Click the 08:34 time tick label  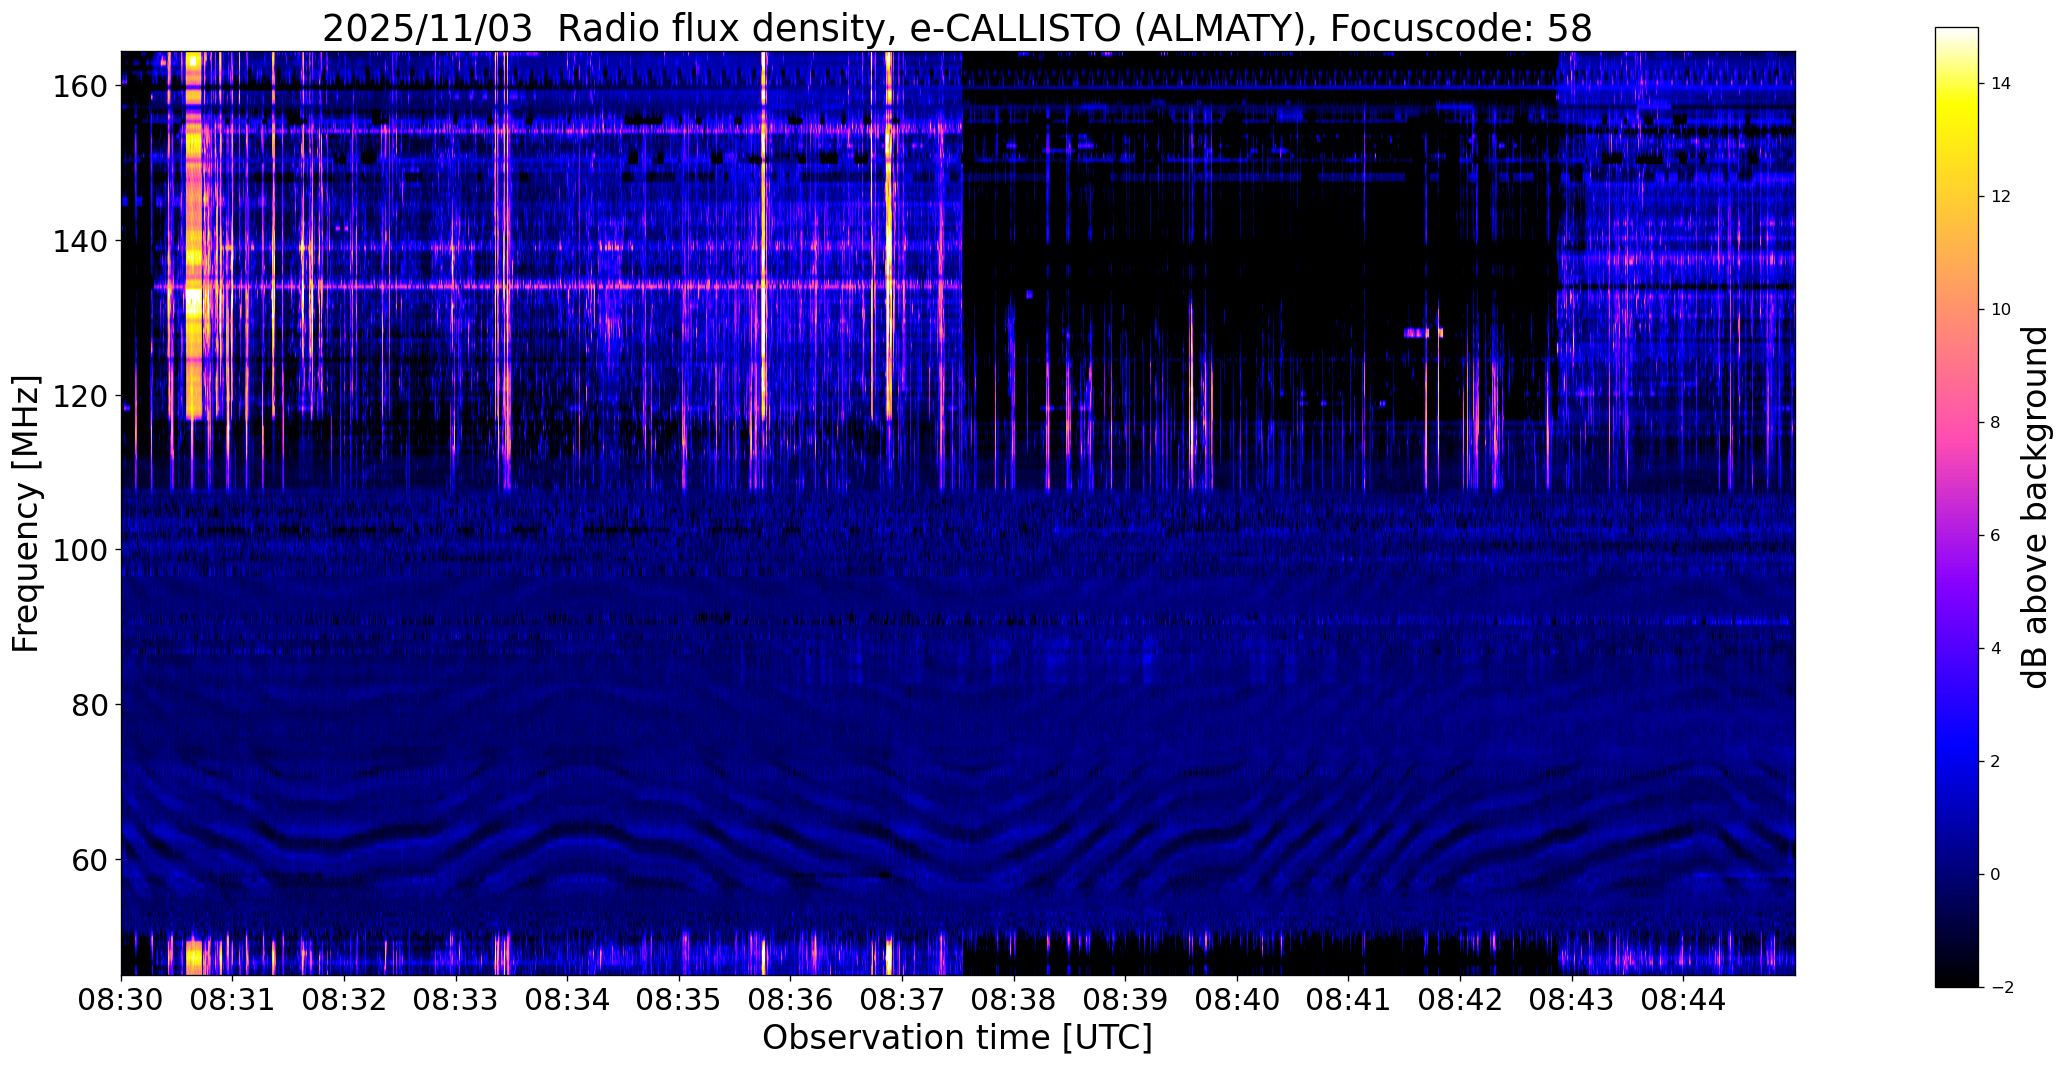pos(567,999)
